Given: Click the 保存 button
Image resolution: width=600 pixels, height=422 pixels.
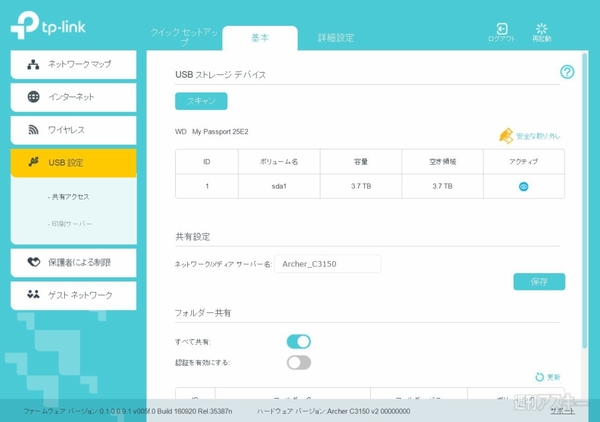Looking at the screenshot, I should (539, 282).
